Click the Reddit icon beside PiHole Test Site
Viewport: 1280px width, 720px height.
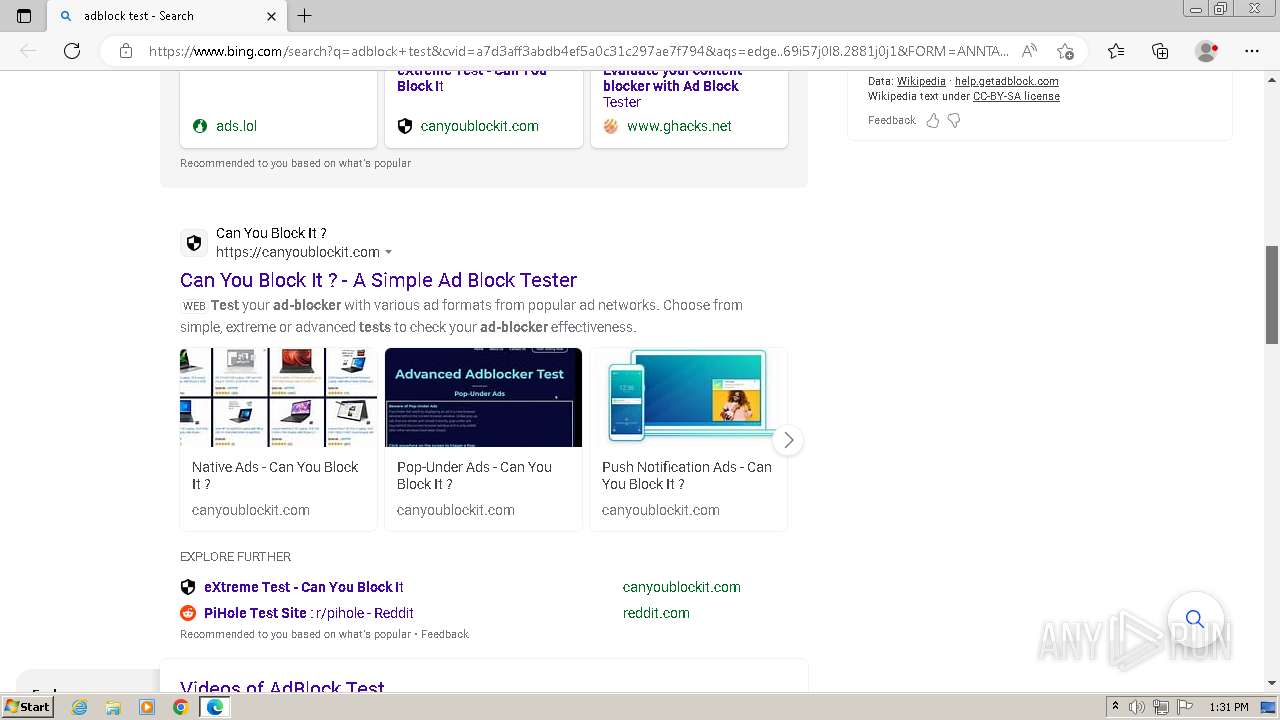coord(188,613)
